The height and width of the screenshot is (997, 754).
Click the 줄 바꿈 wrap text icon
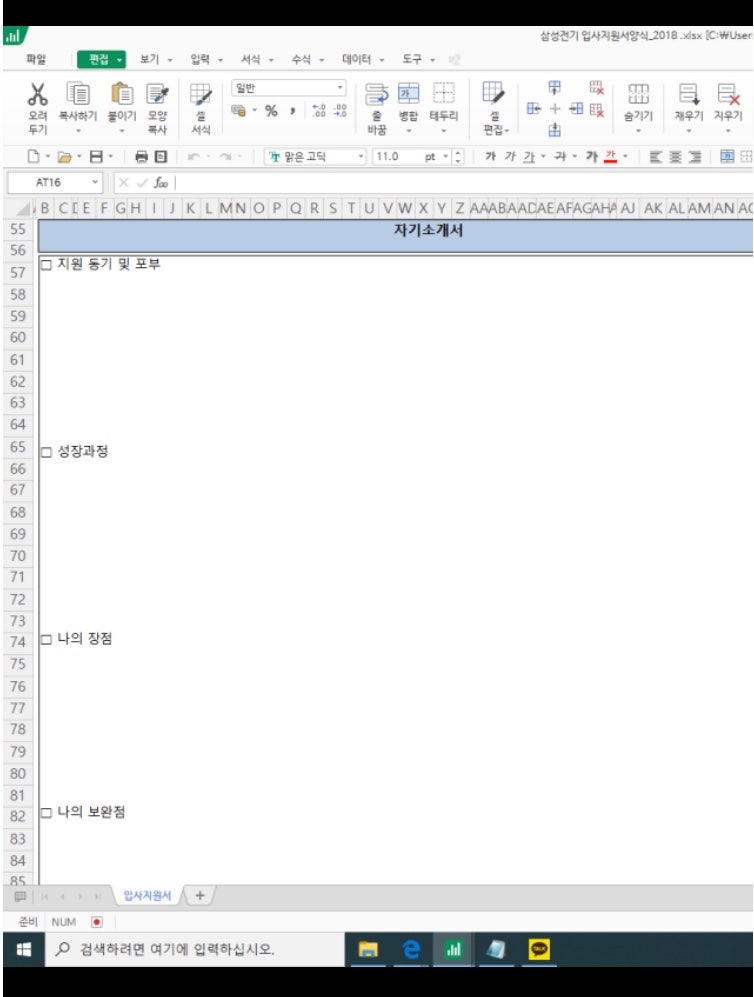376,95
